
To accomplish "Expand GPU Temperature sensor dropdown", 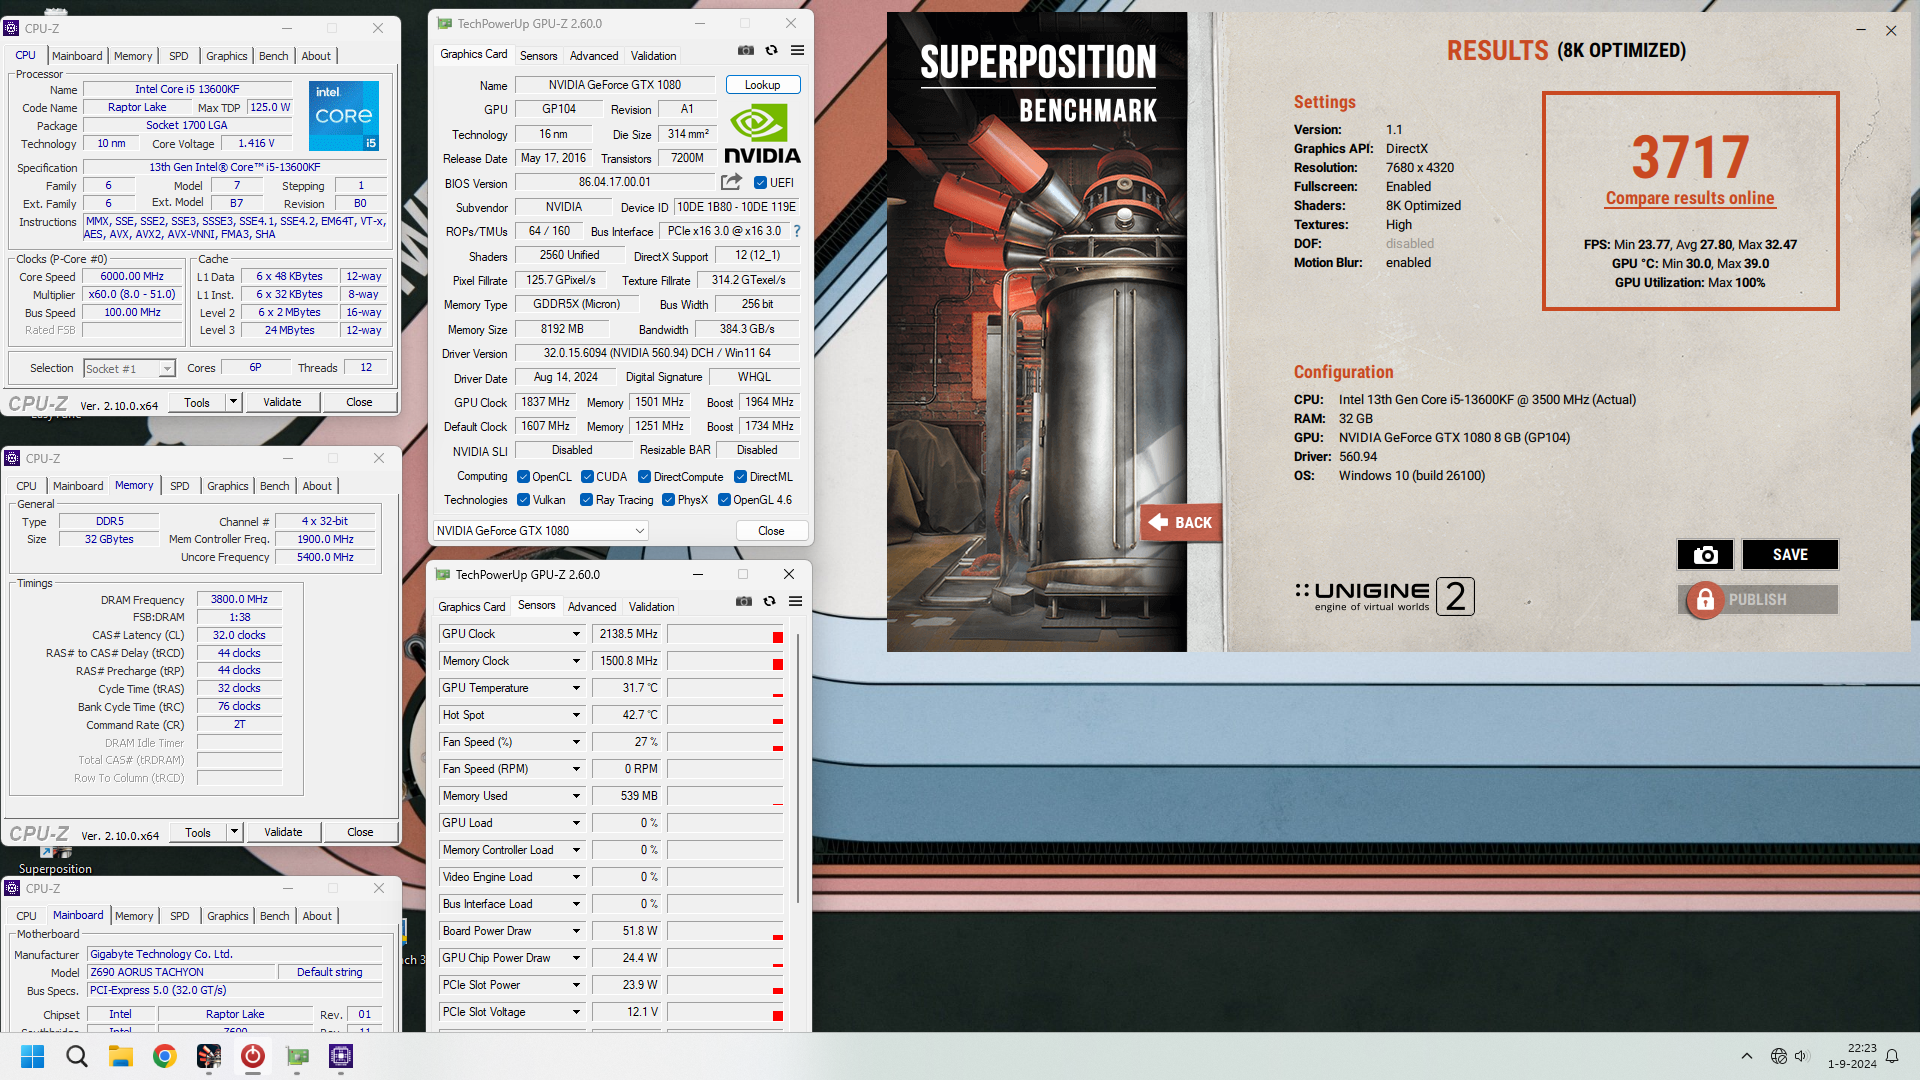I will pos(576,688).
